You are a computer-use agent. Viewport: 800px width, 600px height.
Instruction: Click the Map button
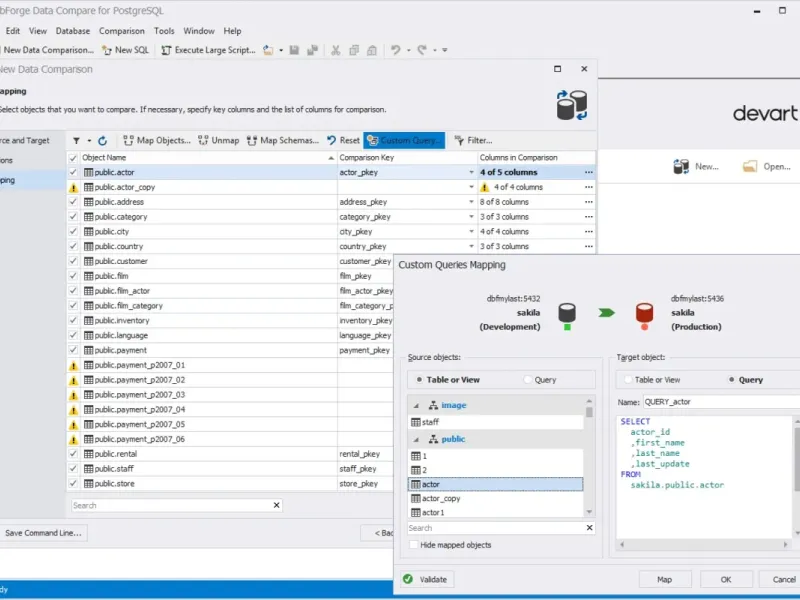pos(664,580)
